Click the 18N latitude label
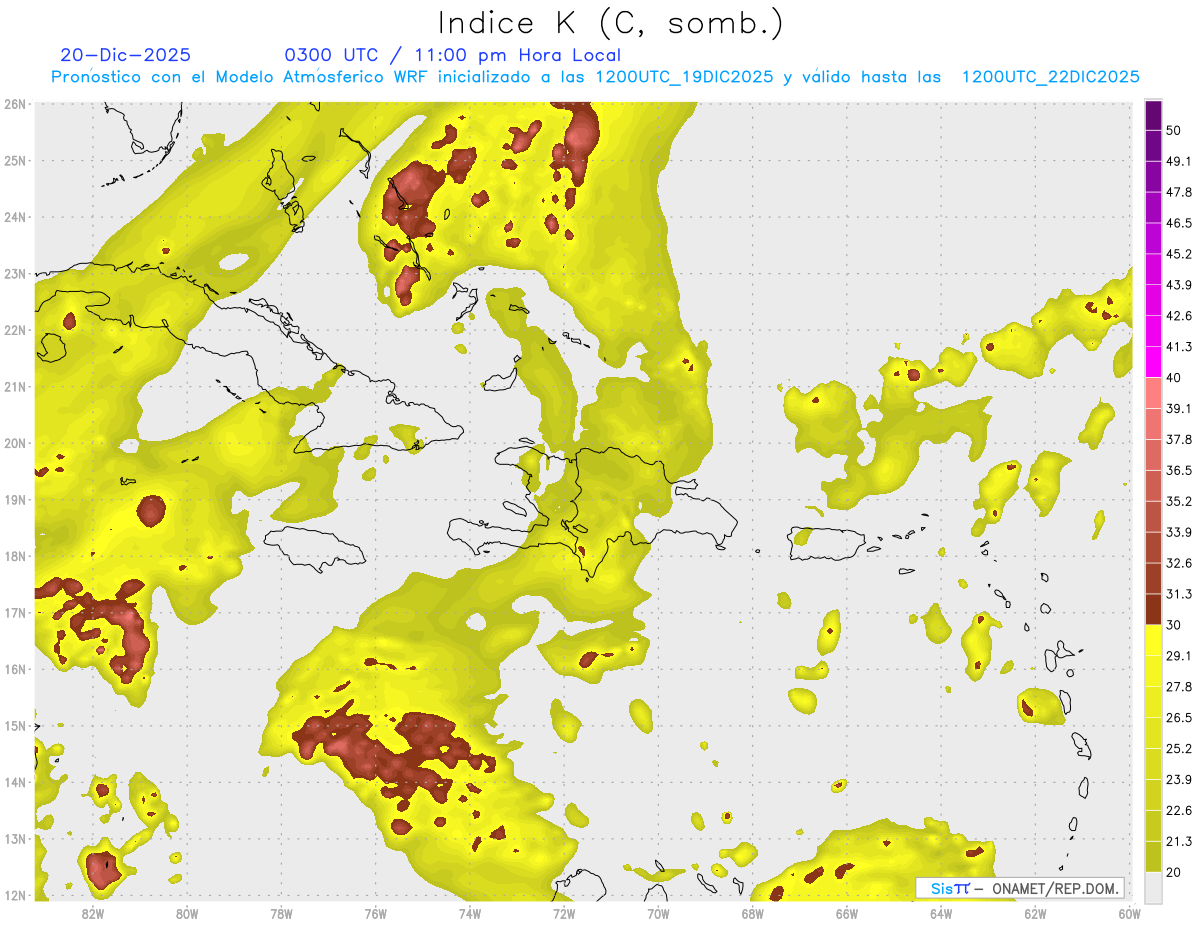This screenshot has width=1200, height=927. (15, 556)
